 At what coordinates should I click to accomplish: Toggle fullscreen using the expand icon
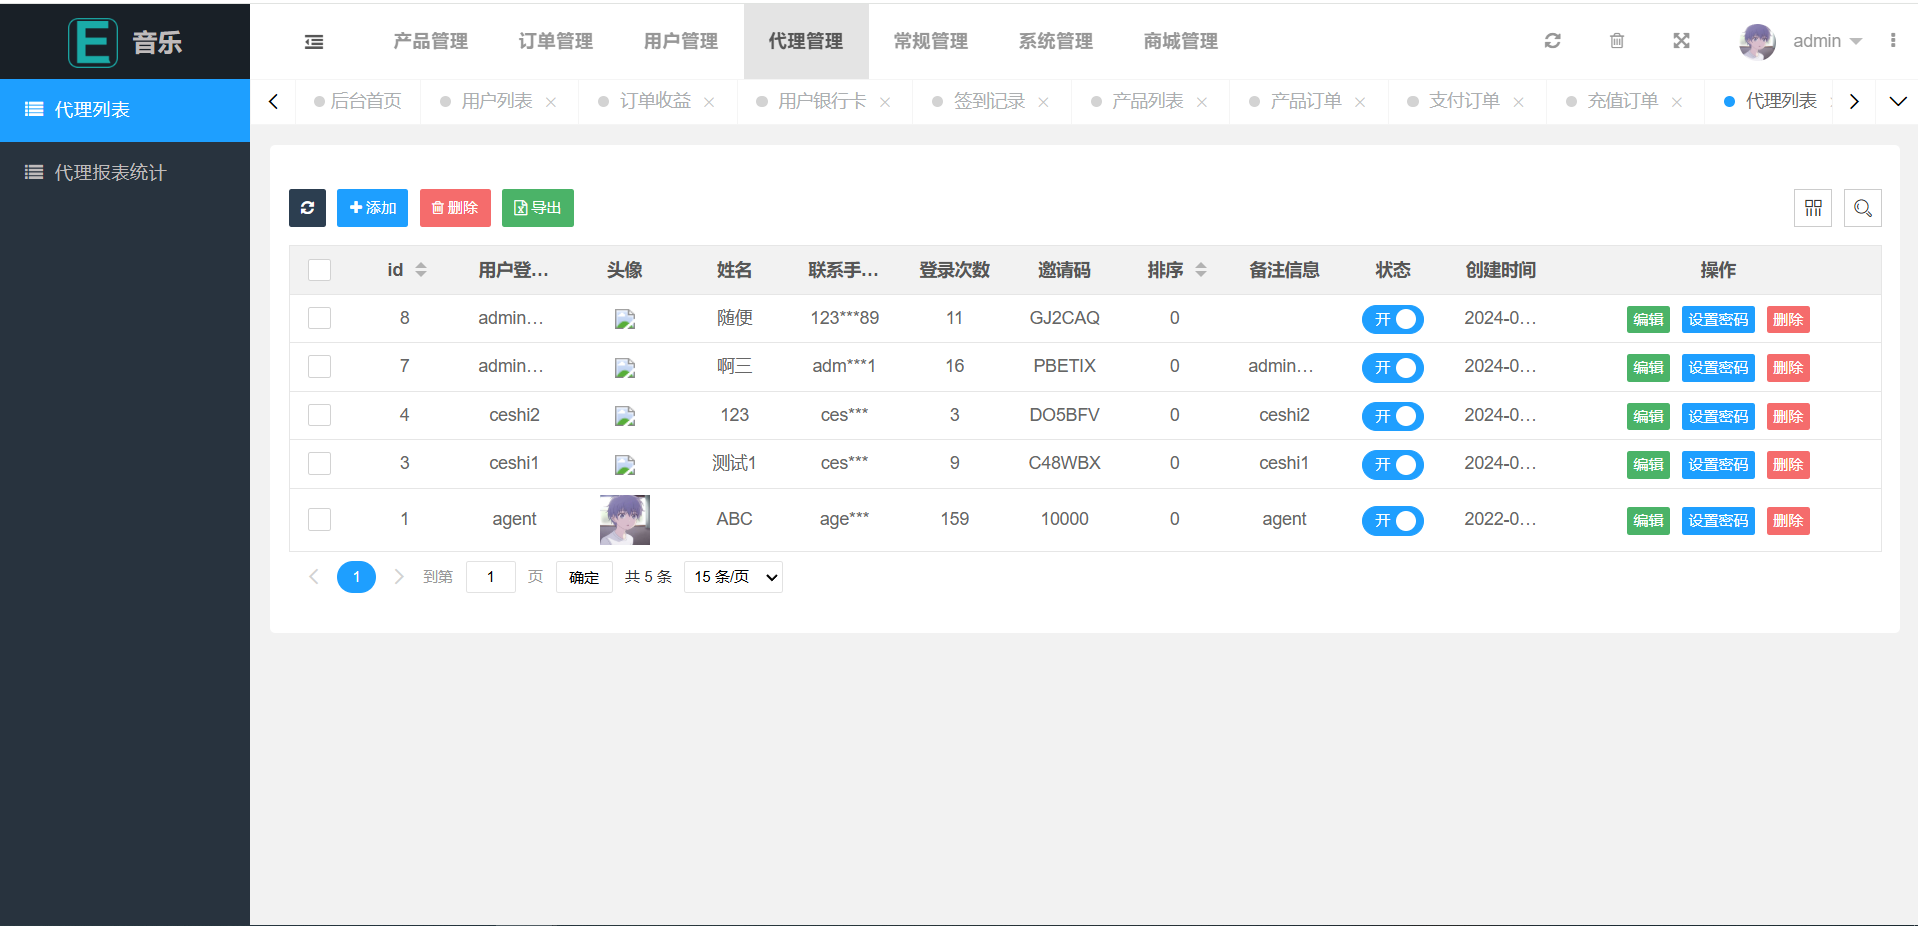click(1681, 41)
